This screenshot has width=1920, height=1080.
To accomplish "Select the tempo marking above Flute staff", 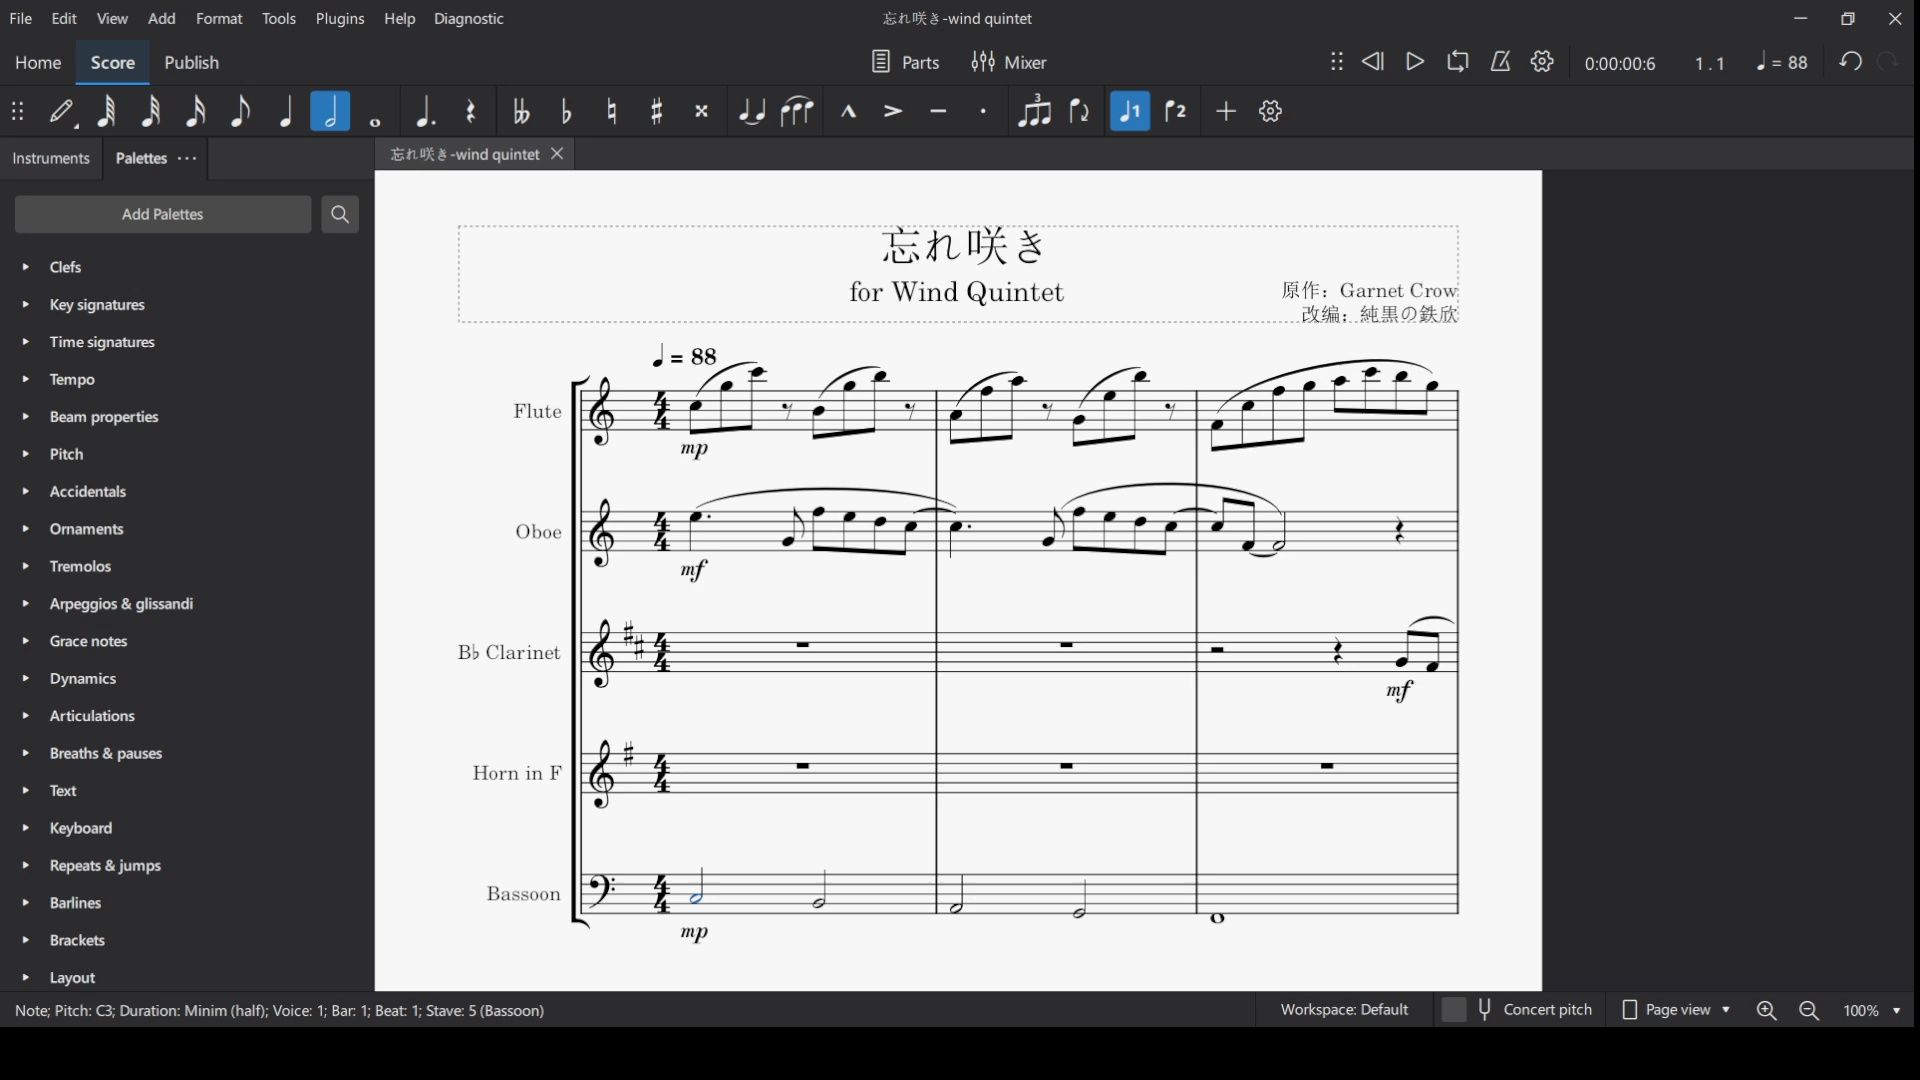I will tap(685, 356).
